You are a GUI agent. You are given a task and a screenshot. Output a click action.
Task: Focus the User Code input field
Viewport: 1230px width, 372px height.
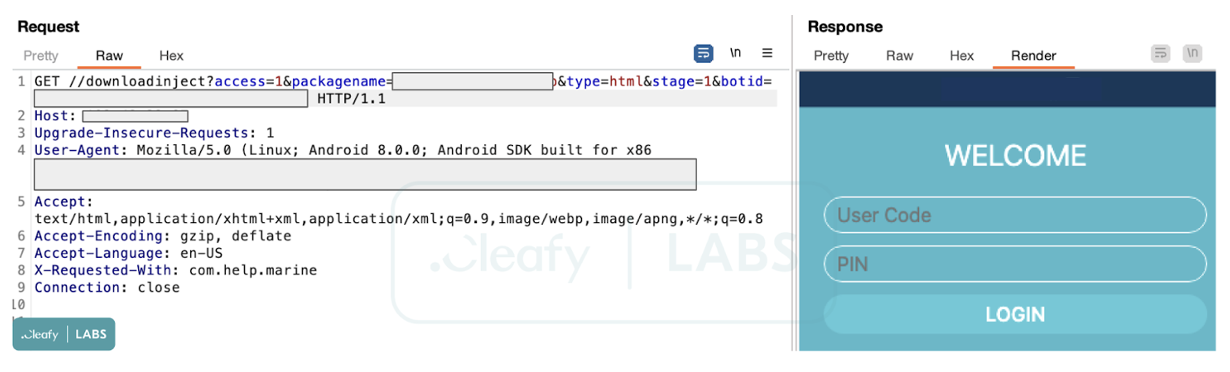click(1015, 215)
